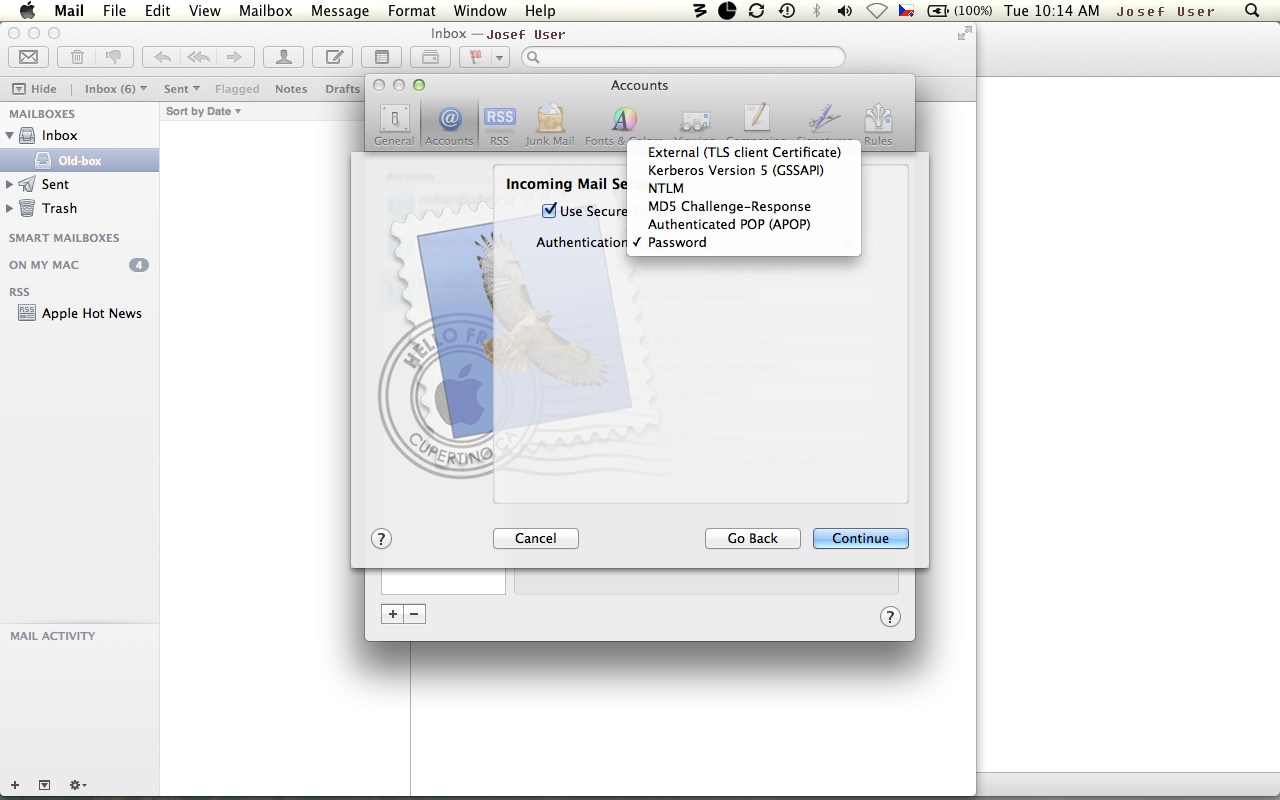Click the Reply arrow toolbar icon
Image resolution: width=1280 pixels, height=800 pixels.
coord(162,57)
